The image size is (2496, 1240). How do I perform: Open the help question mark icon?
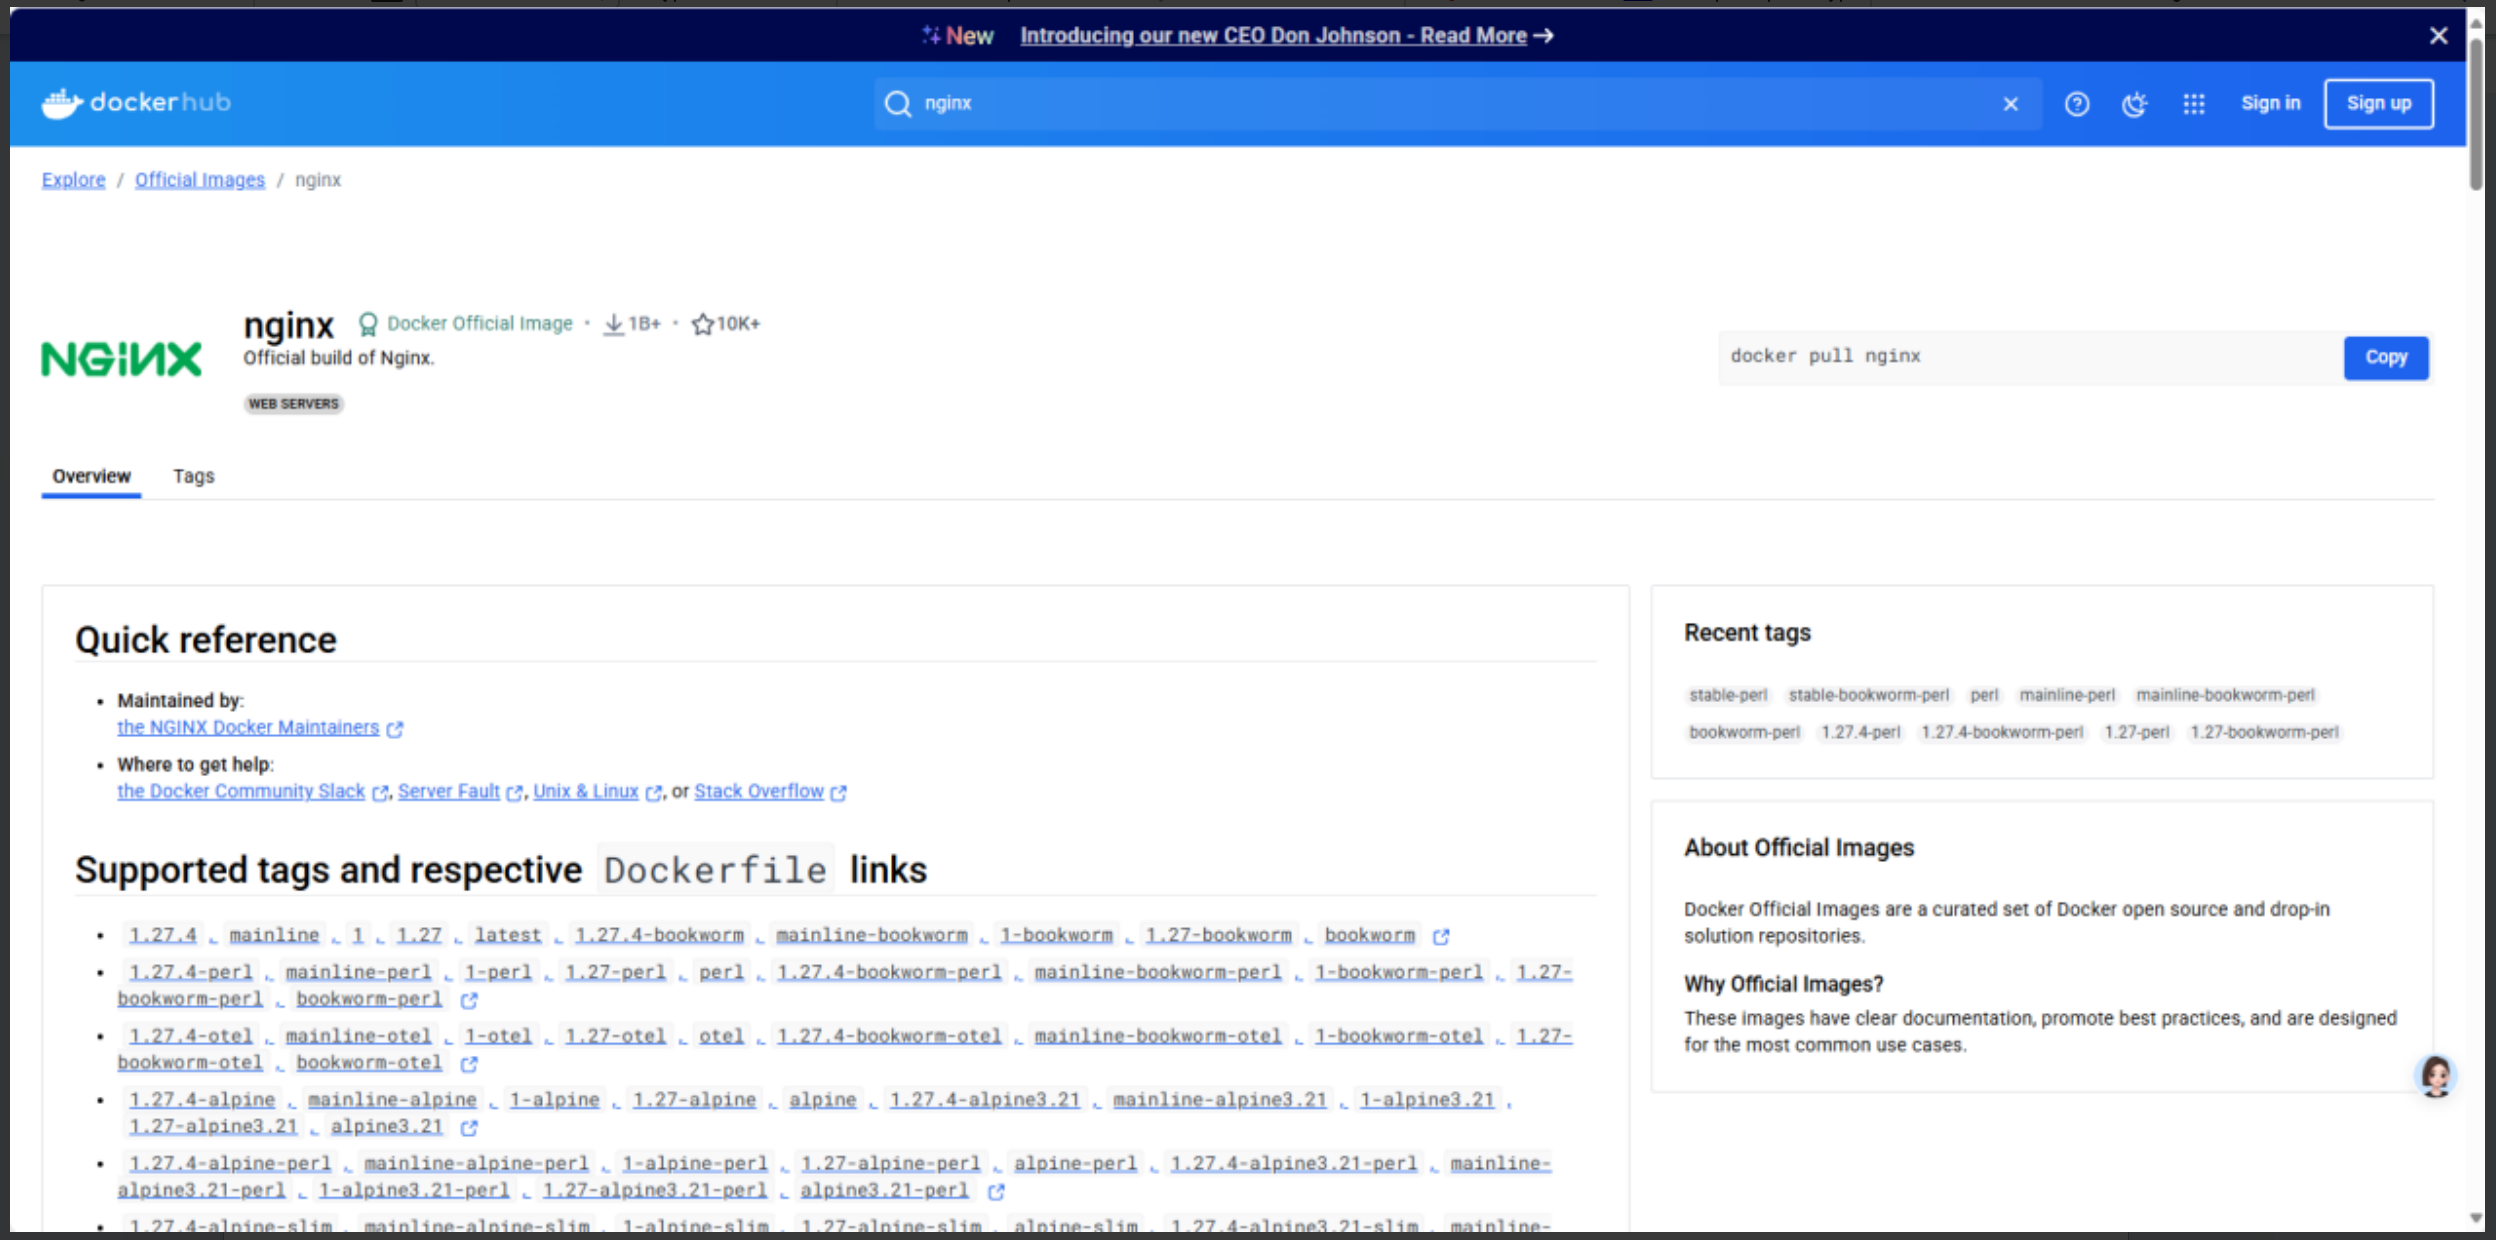2077,104
